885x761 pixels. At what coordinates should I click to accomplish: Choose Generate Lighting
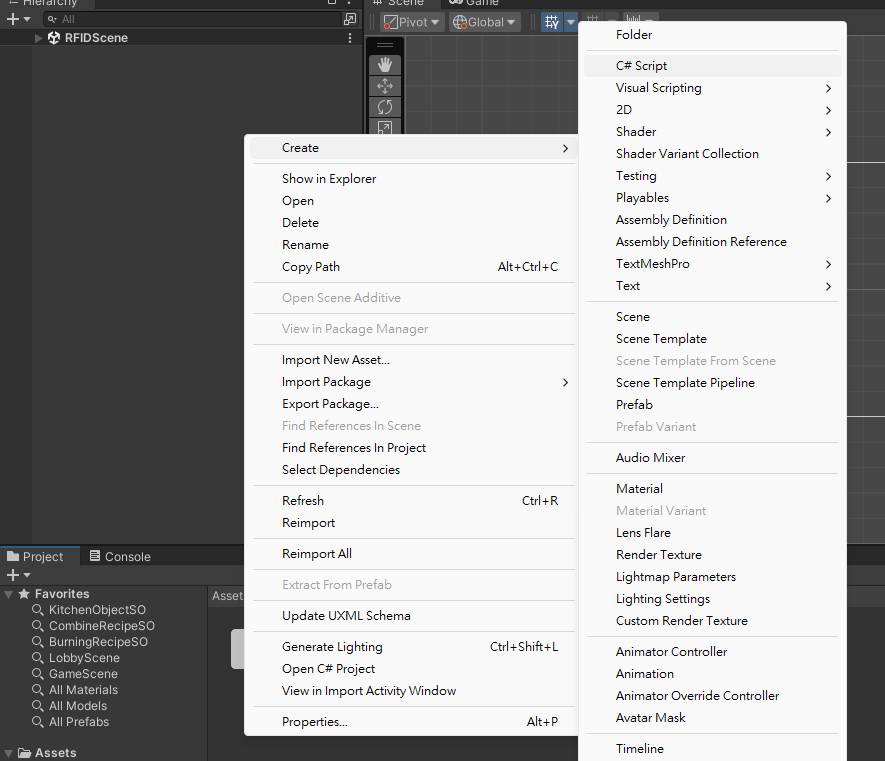[414, 647]
